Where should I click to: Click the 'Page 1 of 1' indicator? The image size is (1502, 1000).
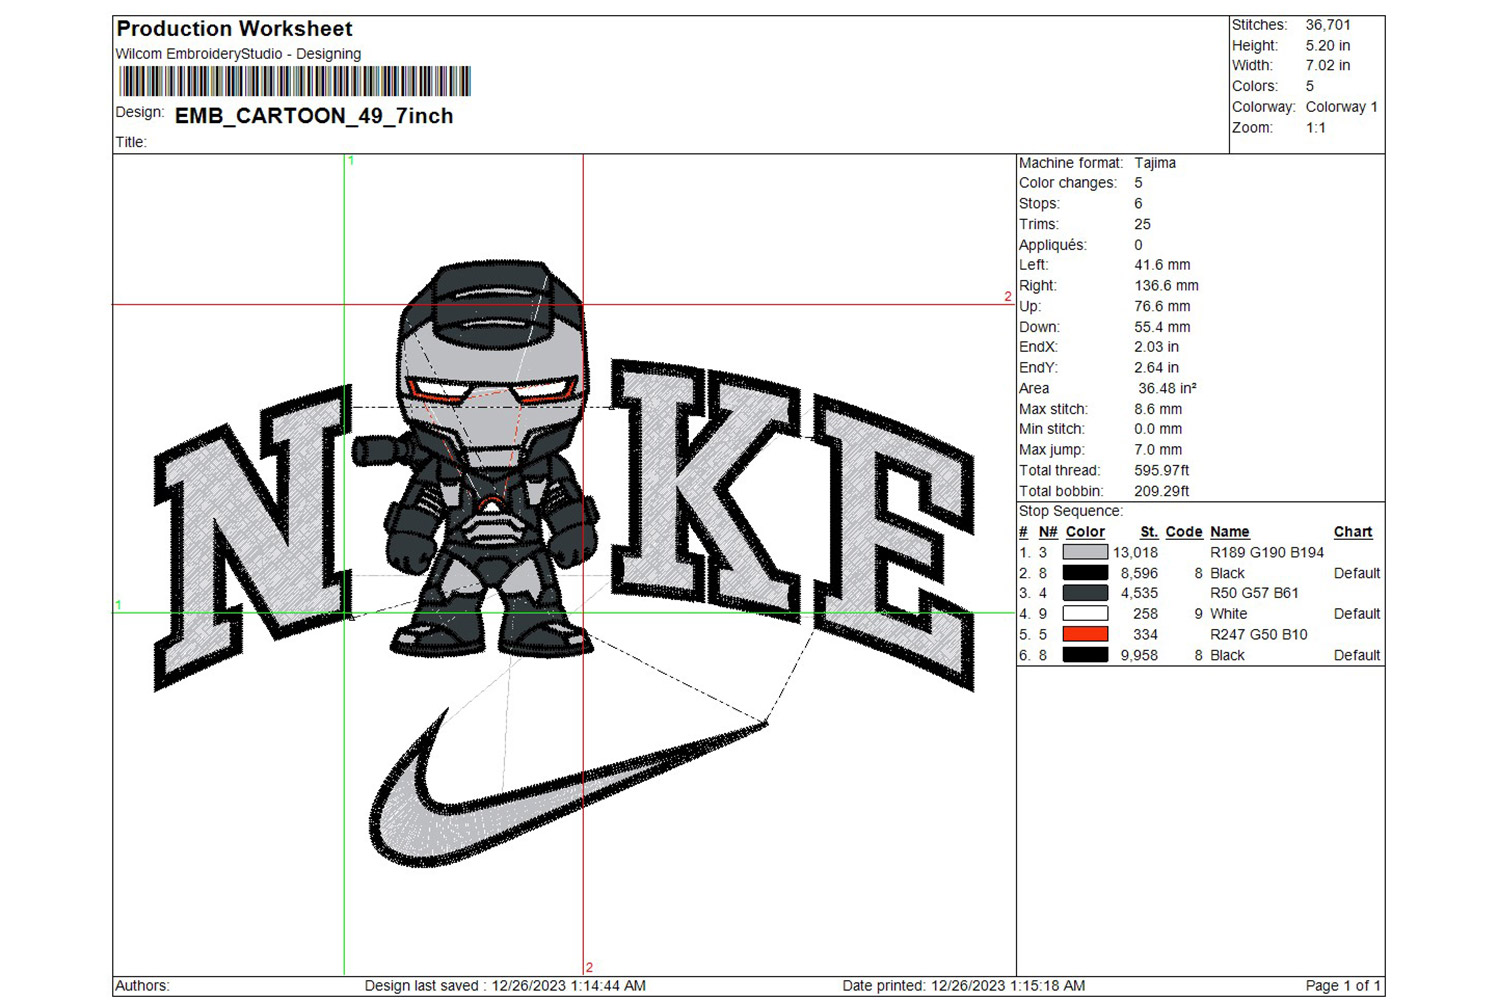(1343, 986)
